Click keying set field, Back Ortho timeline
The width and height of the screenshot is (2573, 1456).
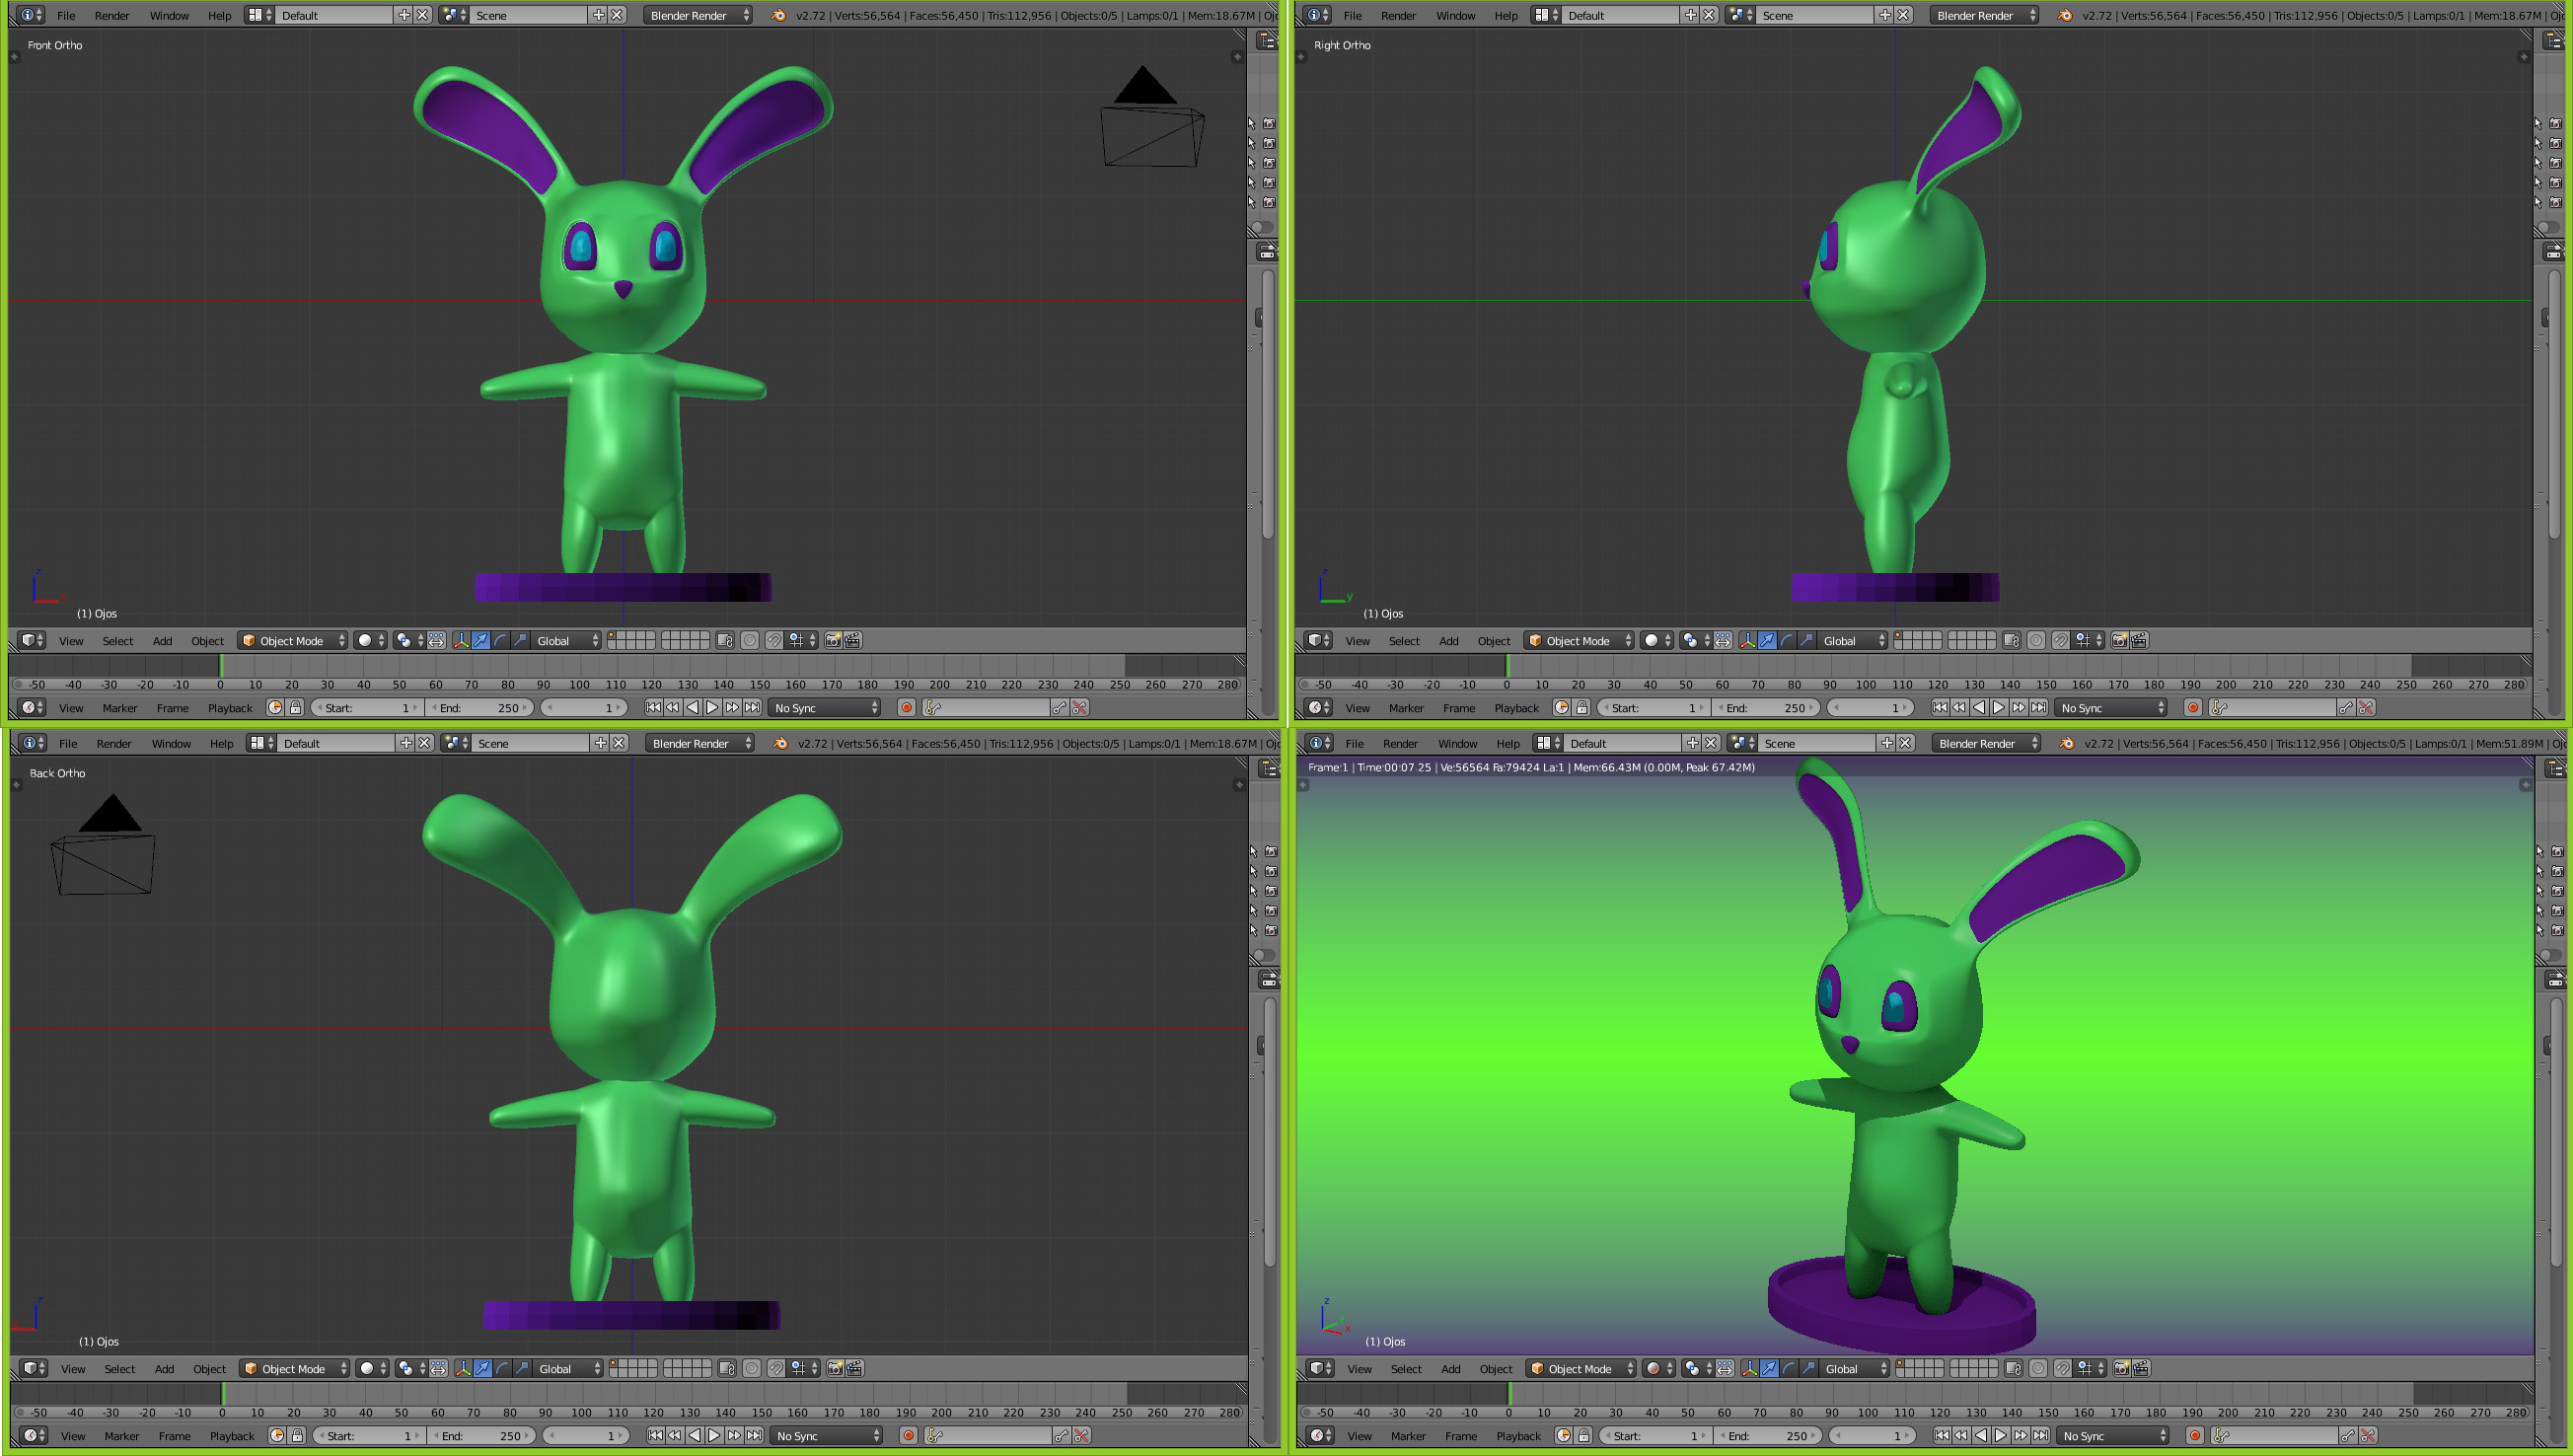click(987, 1435)
